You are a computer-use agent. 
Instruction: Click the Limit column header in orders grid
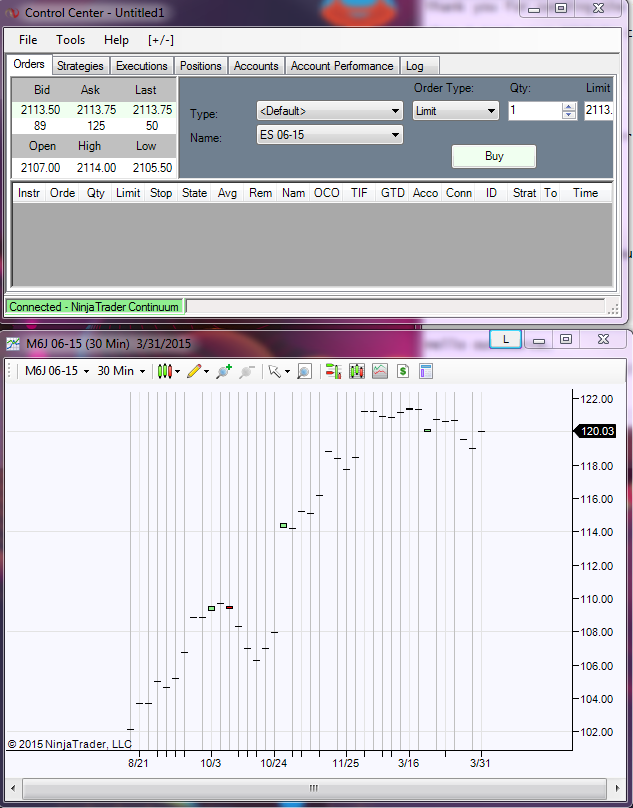click(x=128, y=193)
